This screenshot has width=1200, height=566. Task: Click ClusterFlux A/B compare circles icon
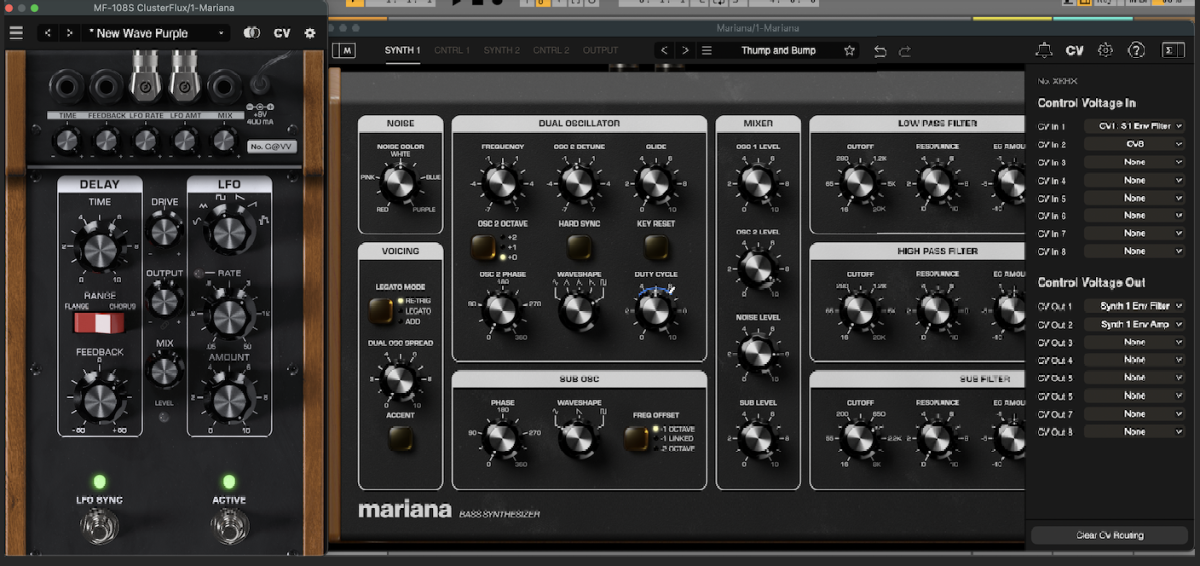252,33
